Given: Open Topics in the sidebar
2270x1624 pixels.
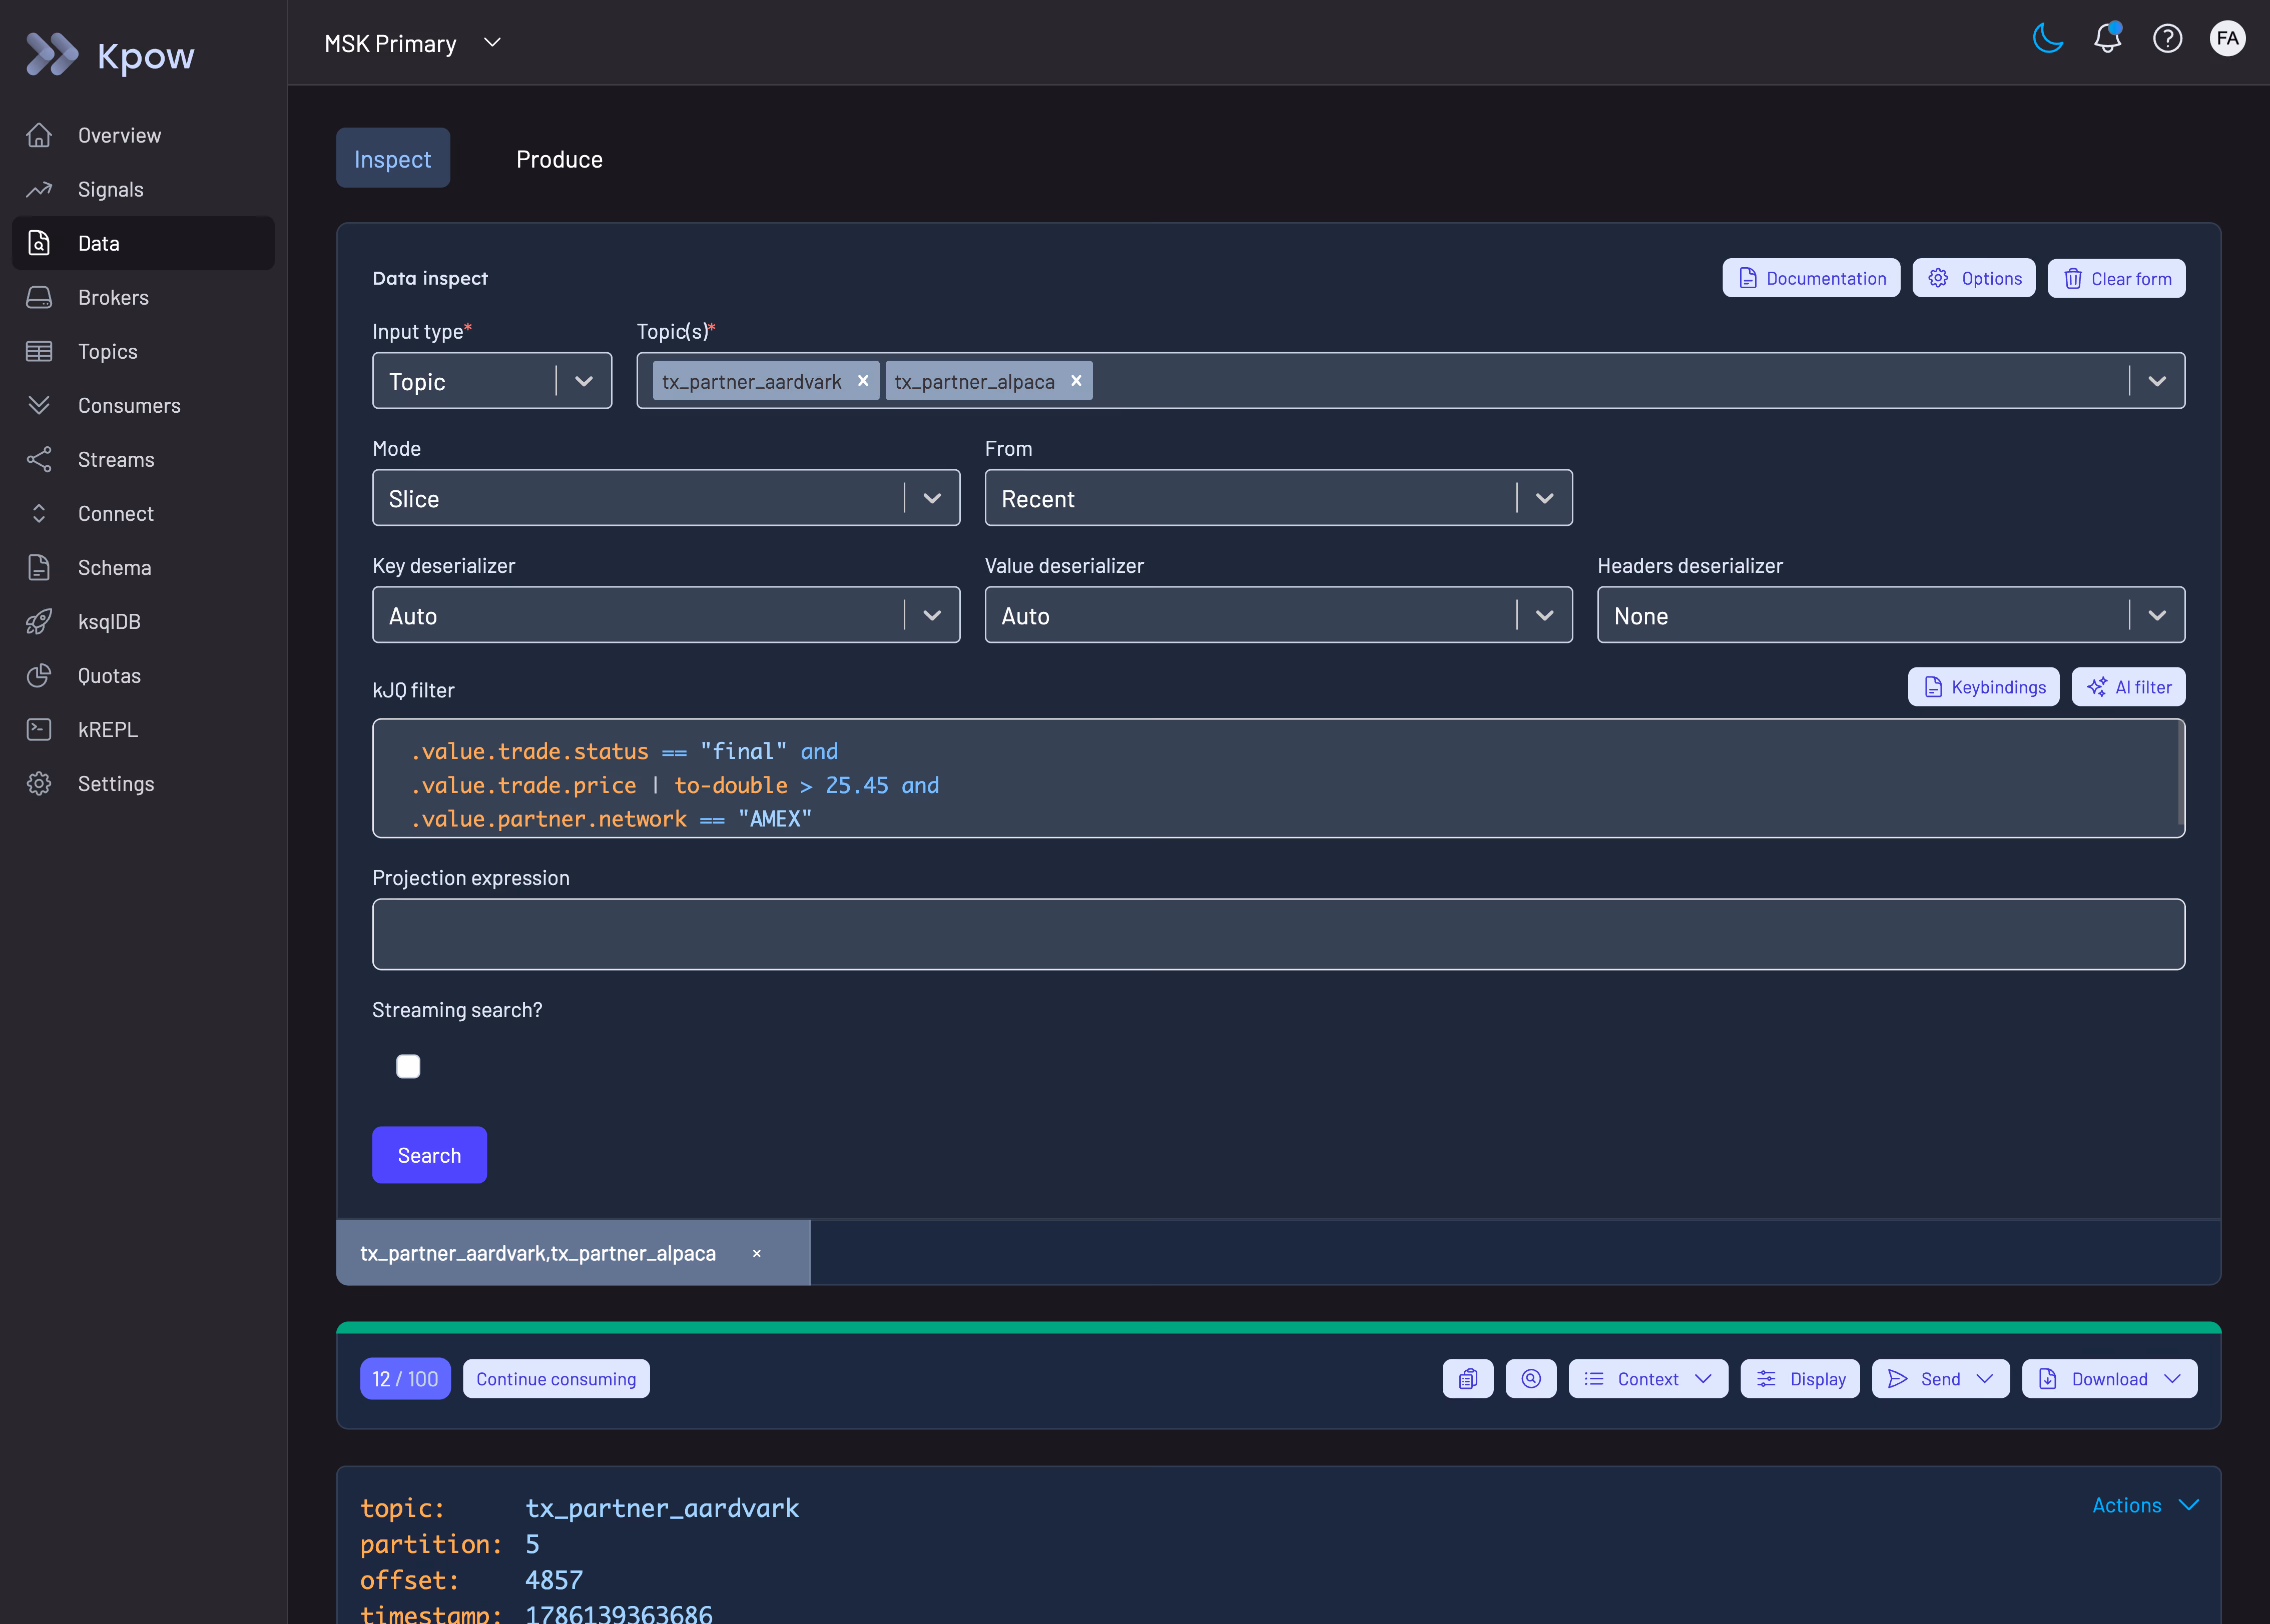Looking at the screenshot, I should point(143,351).
